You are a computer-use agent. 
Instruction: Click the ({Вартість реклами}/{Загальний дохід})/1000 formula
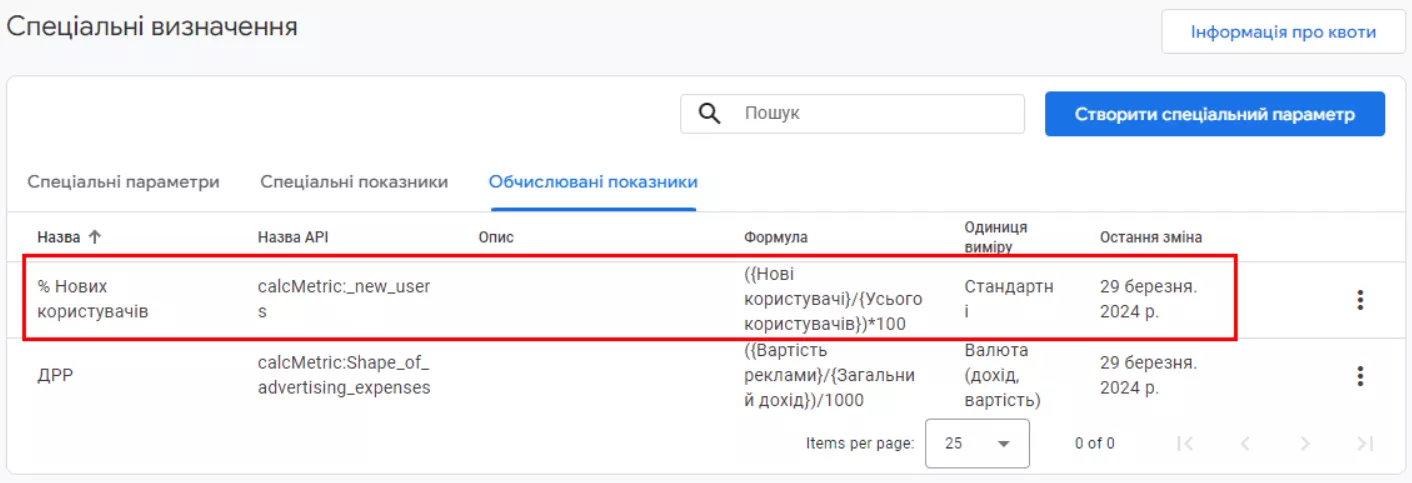click(830, 375)
